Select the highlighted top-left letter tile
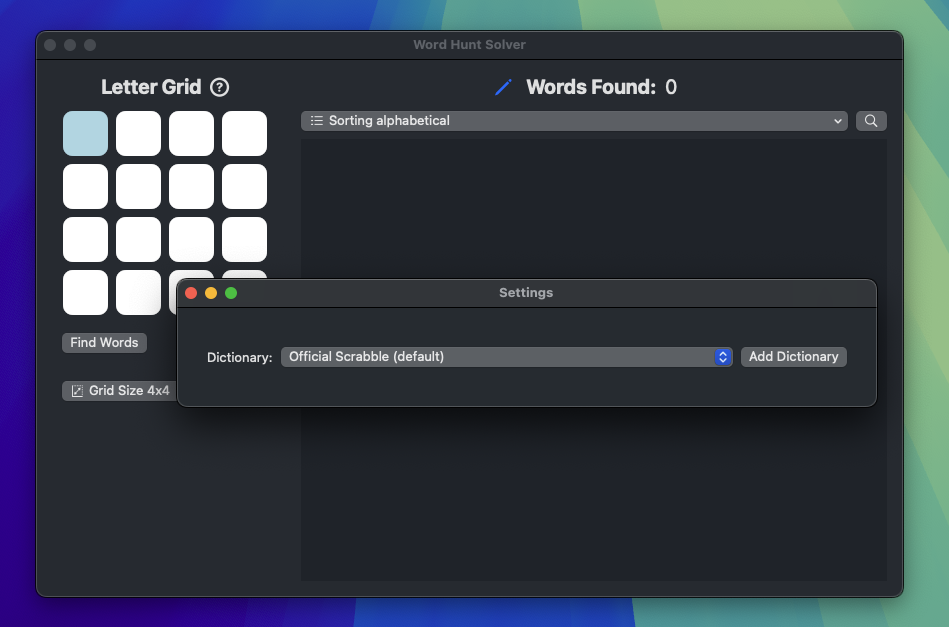The image size is (949, 627). point(85,133)
